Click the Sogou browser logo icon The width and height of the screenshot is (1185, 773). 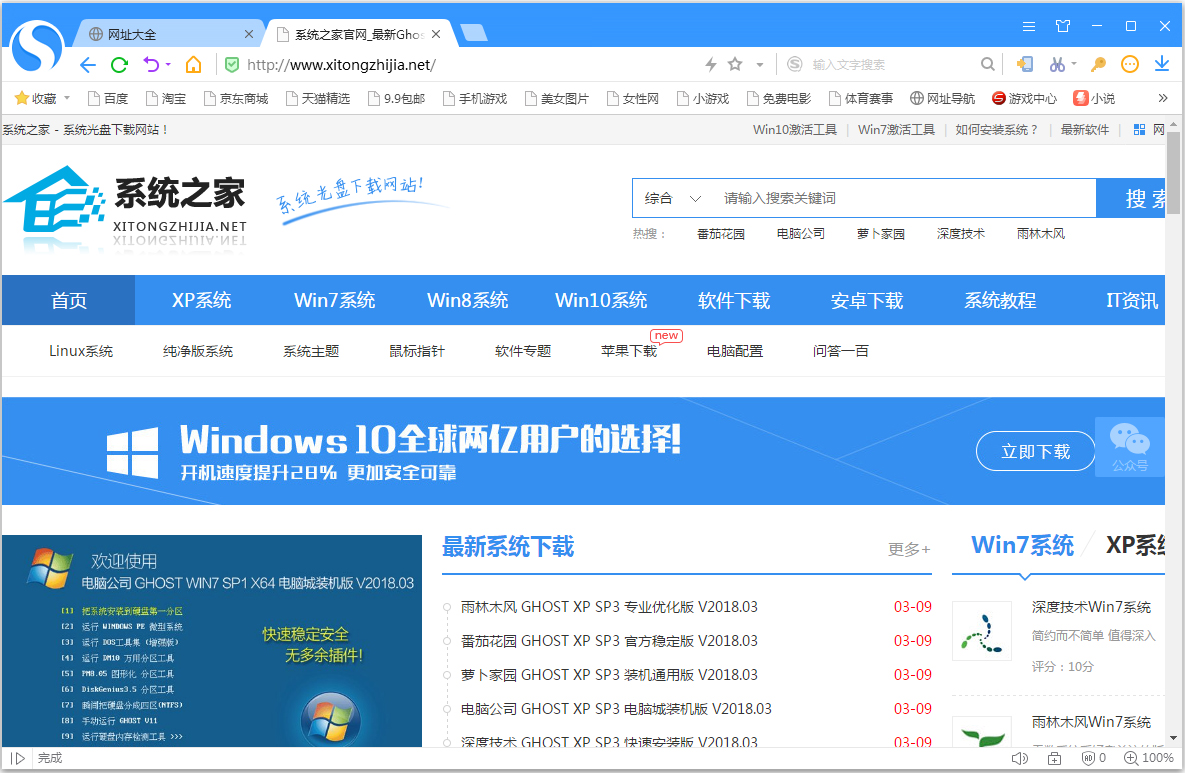[x=36, y=47]
